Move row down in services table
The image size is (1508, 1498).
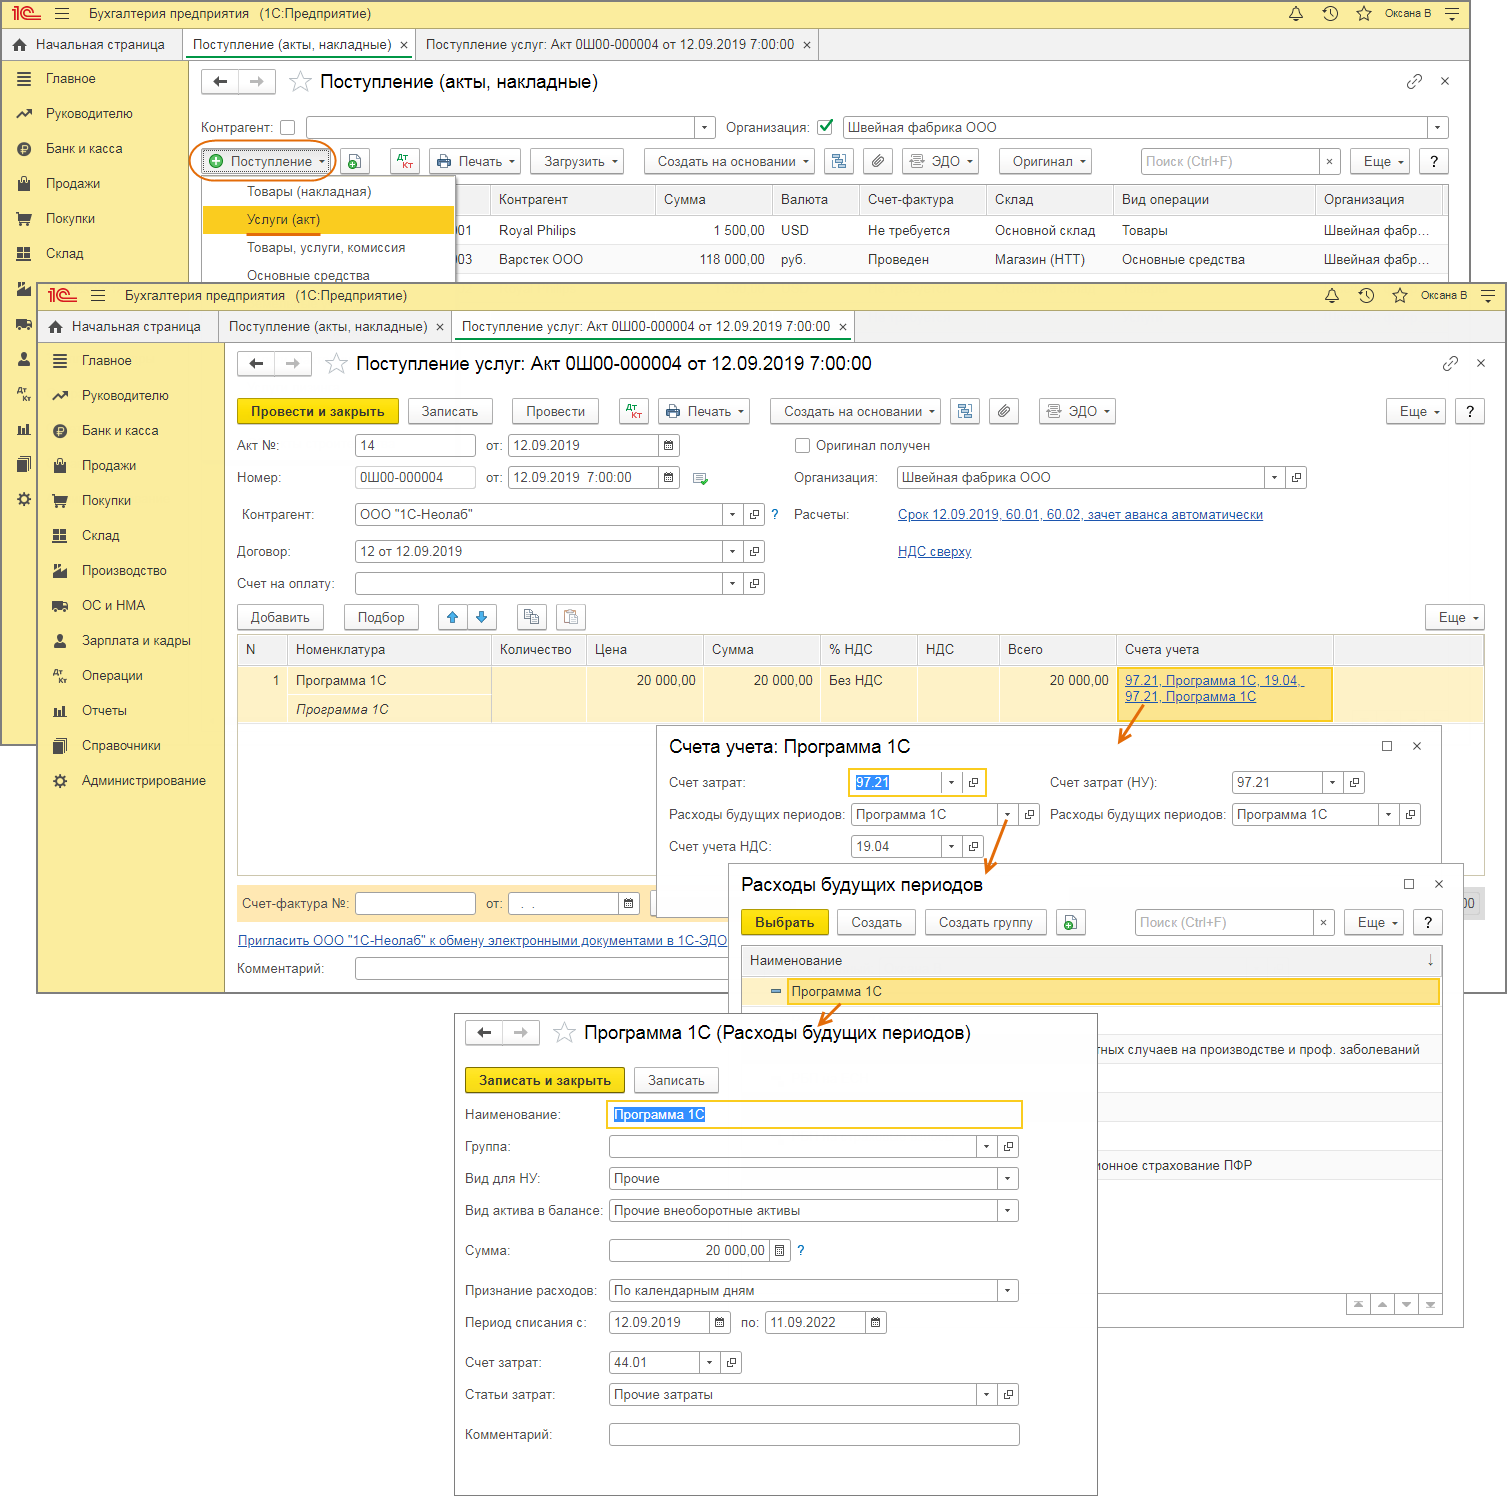(481, 617)
